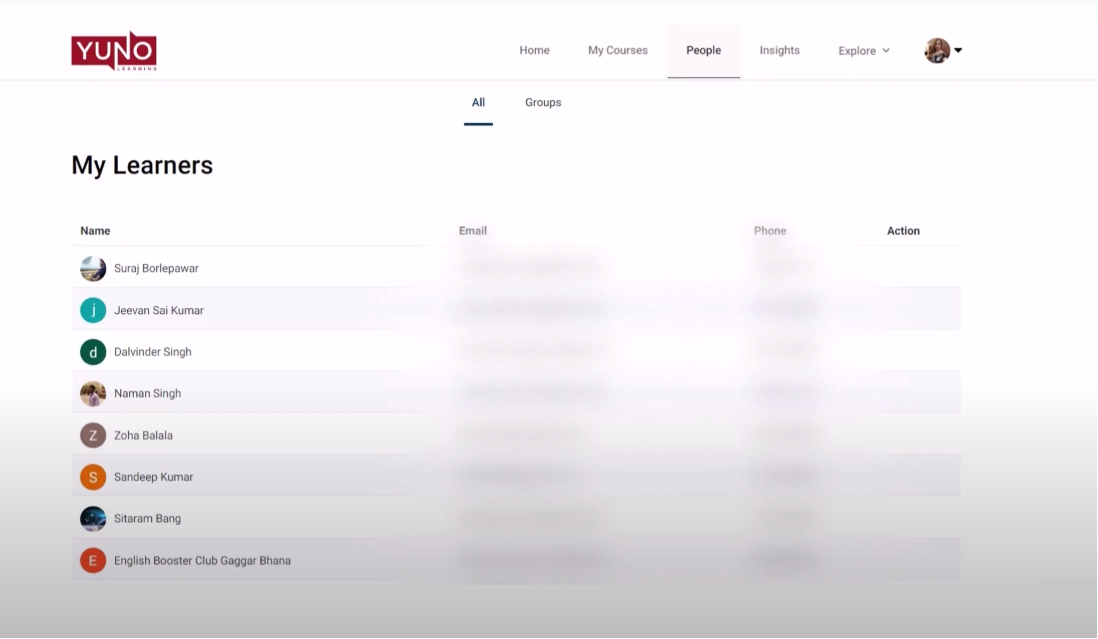The height and width of the screenshot is (639, 1098).
Task: Click the Yuno Learning logo
Action: (114, 51)
